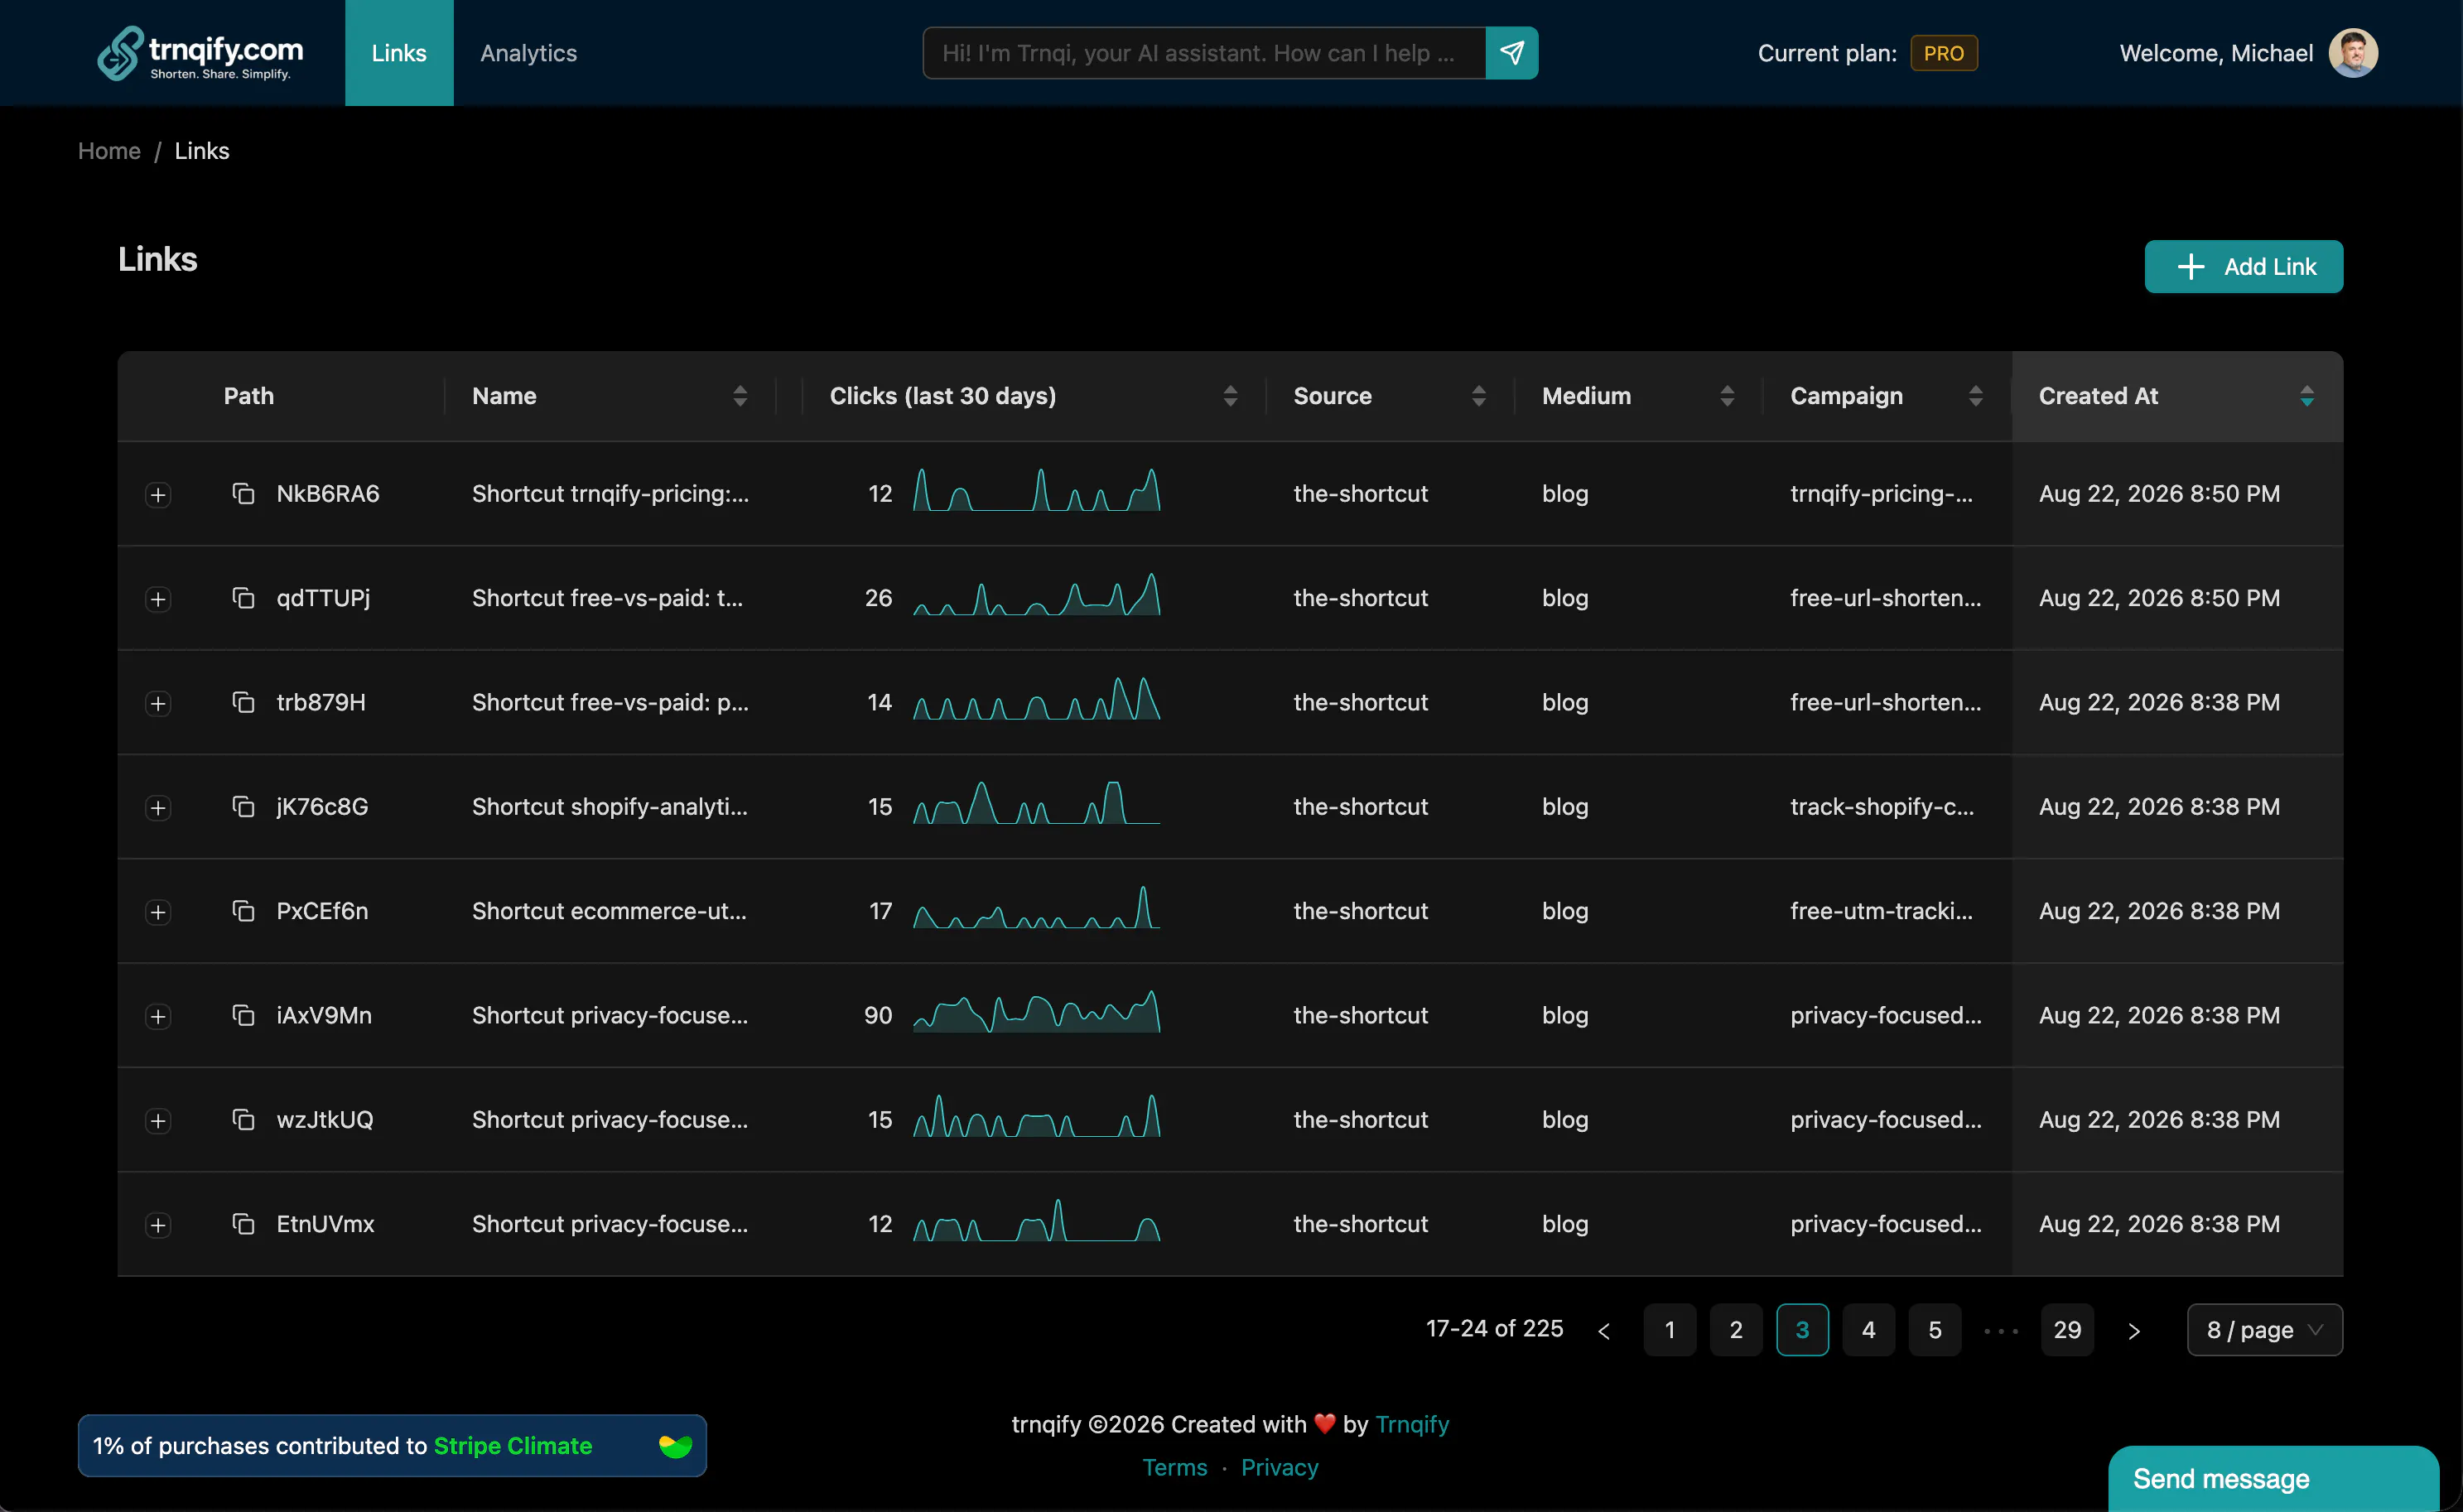This screenshot has width=2463, height=1512.
Task: Expand the qdTTUPj row
Action: click(158, 599)
